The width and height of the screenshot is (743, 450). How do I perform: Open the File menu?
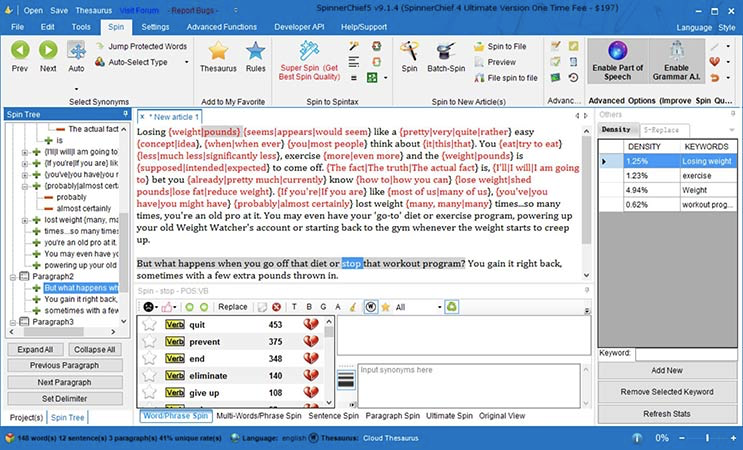(x=18, y=27)
